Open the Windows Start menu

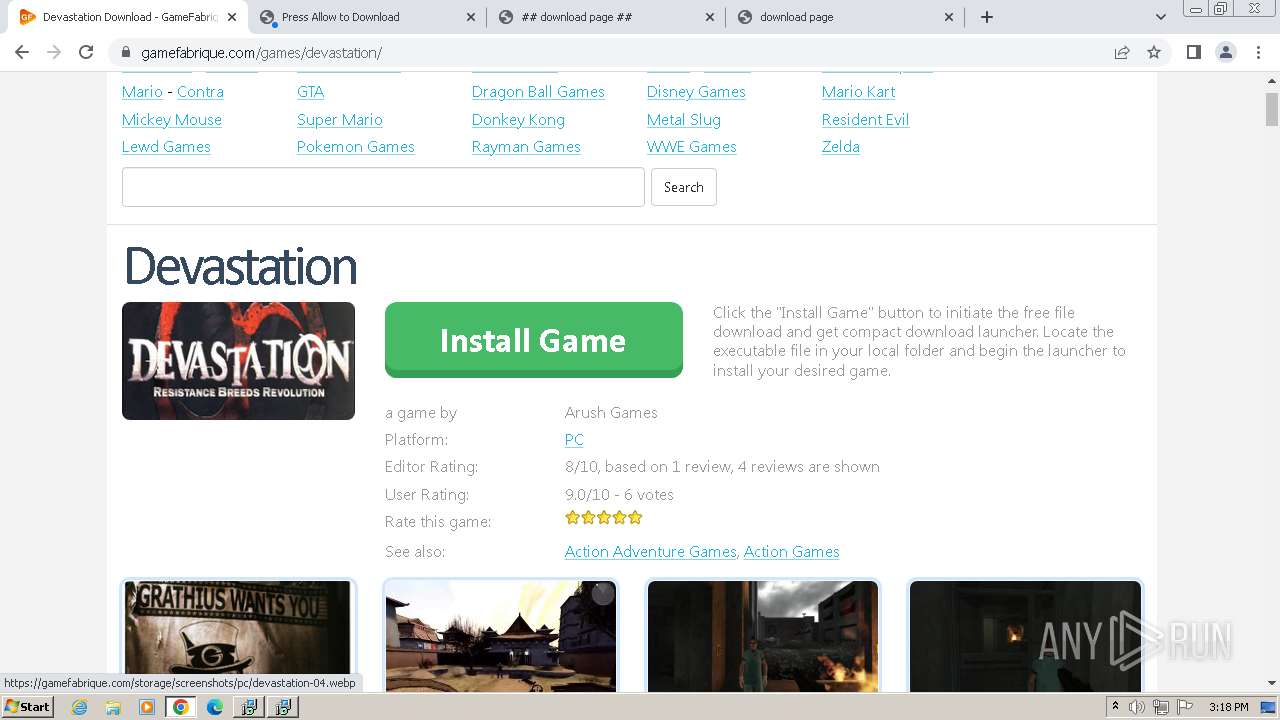28,707
